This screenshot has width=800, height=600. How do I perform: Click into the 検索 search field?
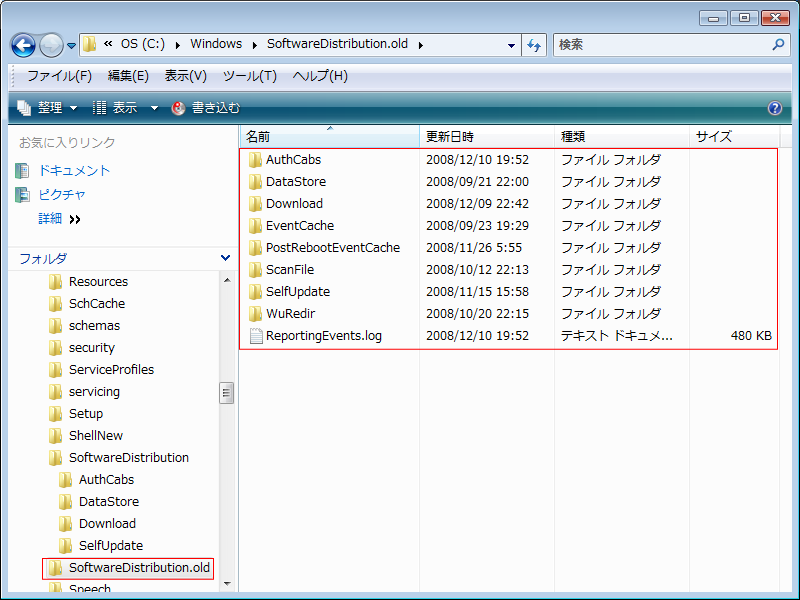pos(661,45)
